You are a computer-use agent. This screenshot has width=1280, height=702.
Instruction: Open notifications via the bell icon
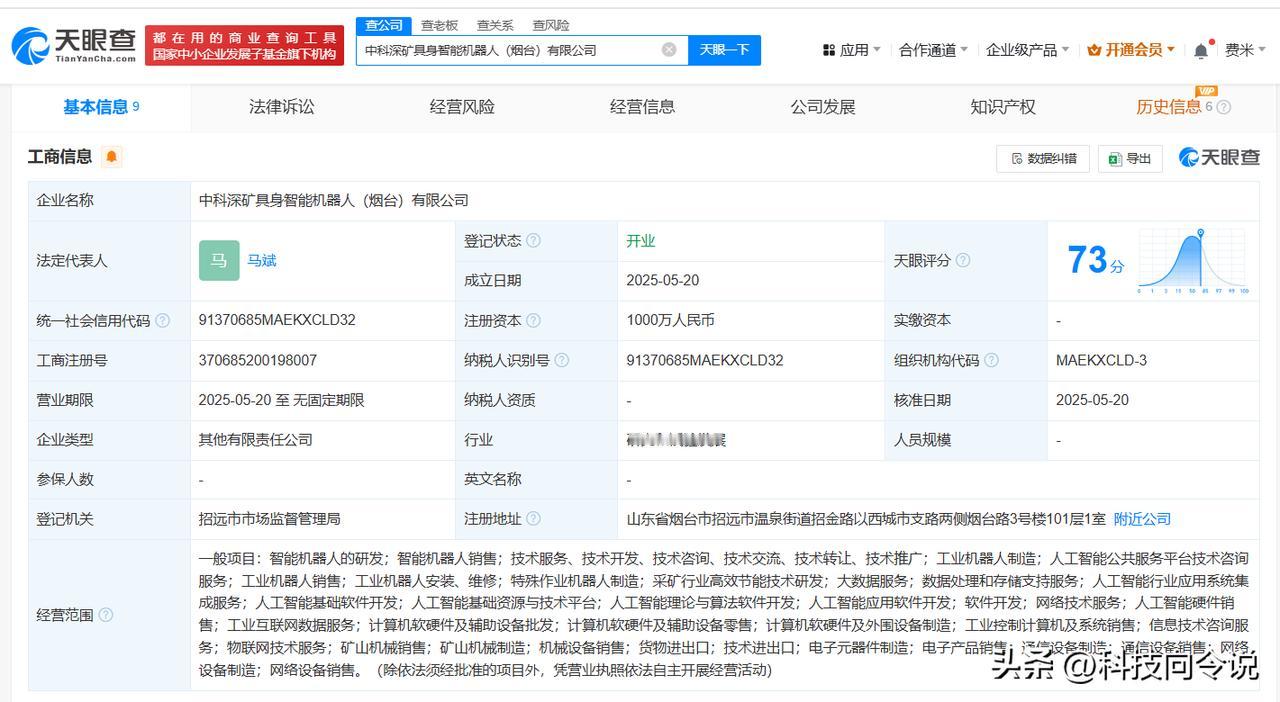(x=1201, y=50)
